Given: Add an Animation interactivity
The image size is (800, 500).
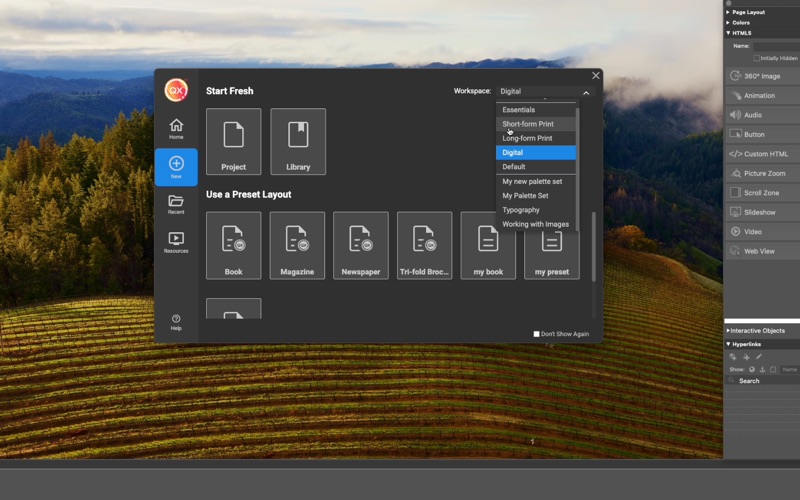Looking at the screenshot, I should (762, 95).
